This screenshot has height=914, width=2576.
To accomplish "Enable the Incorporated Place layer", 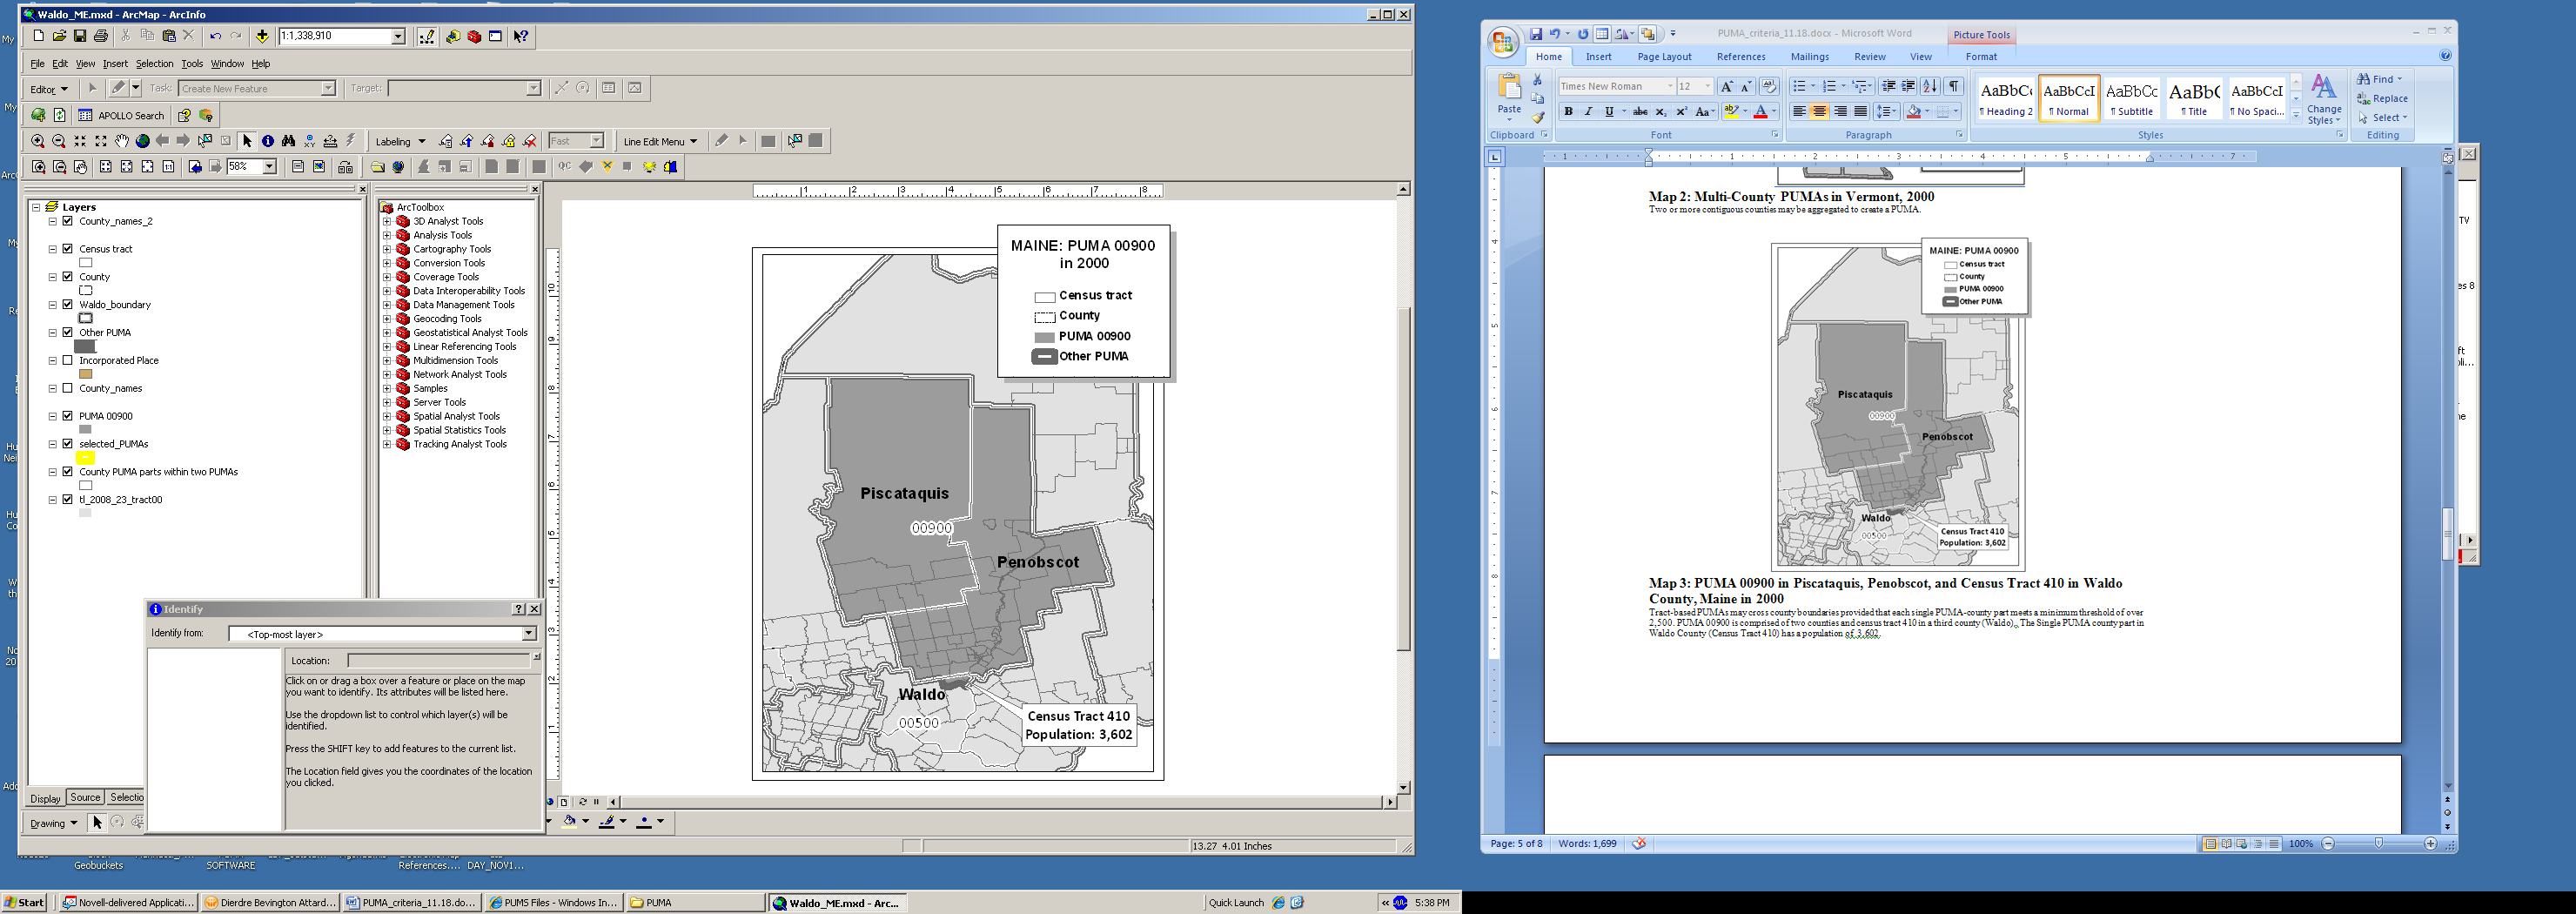I will tap(68, 360).
